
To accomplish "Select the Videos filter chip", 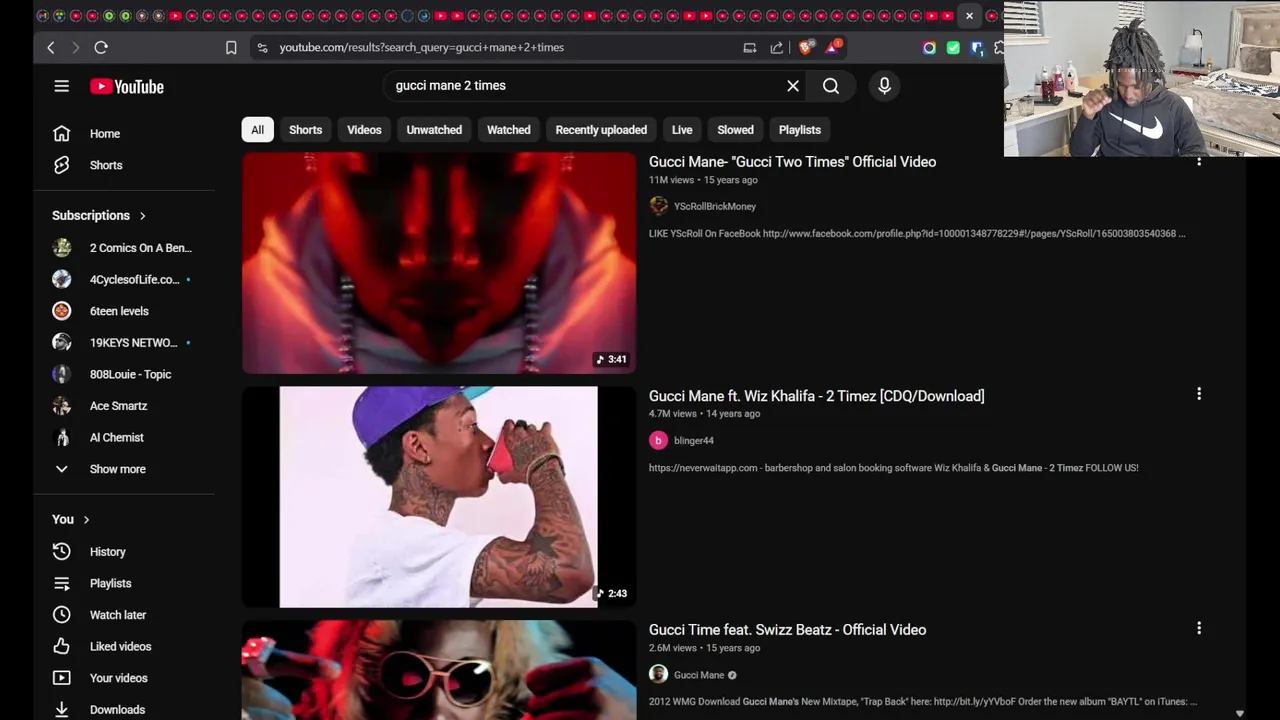I will [364, 130].
